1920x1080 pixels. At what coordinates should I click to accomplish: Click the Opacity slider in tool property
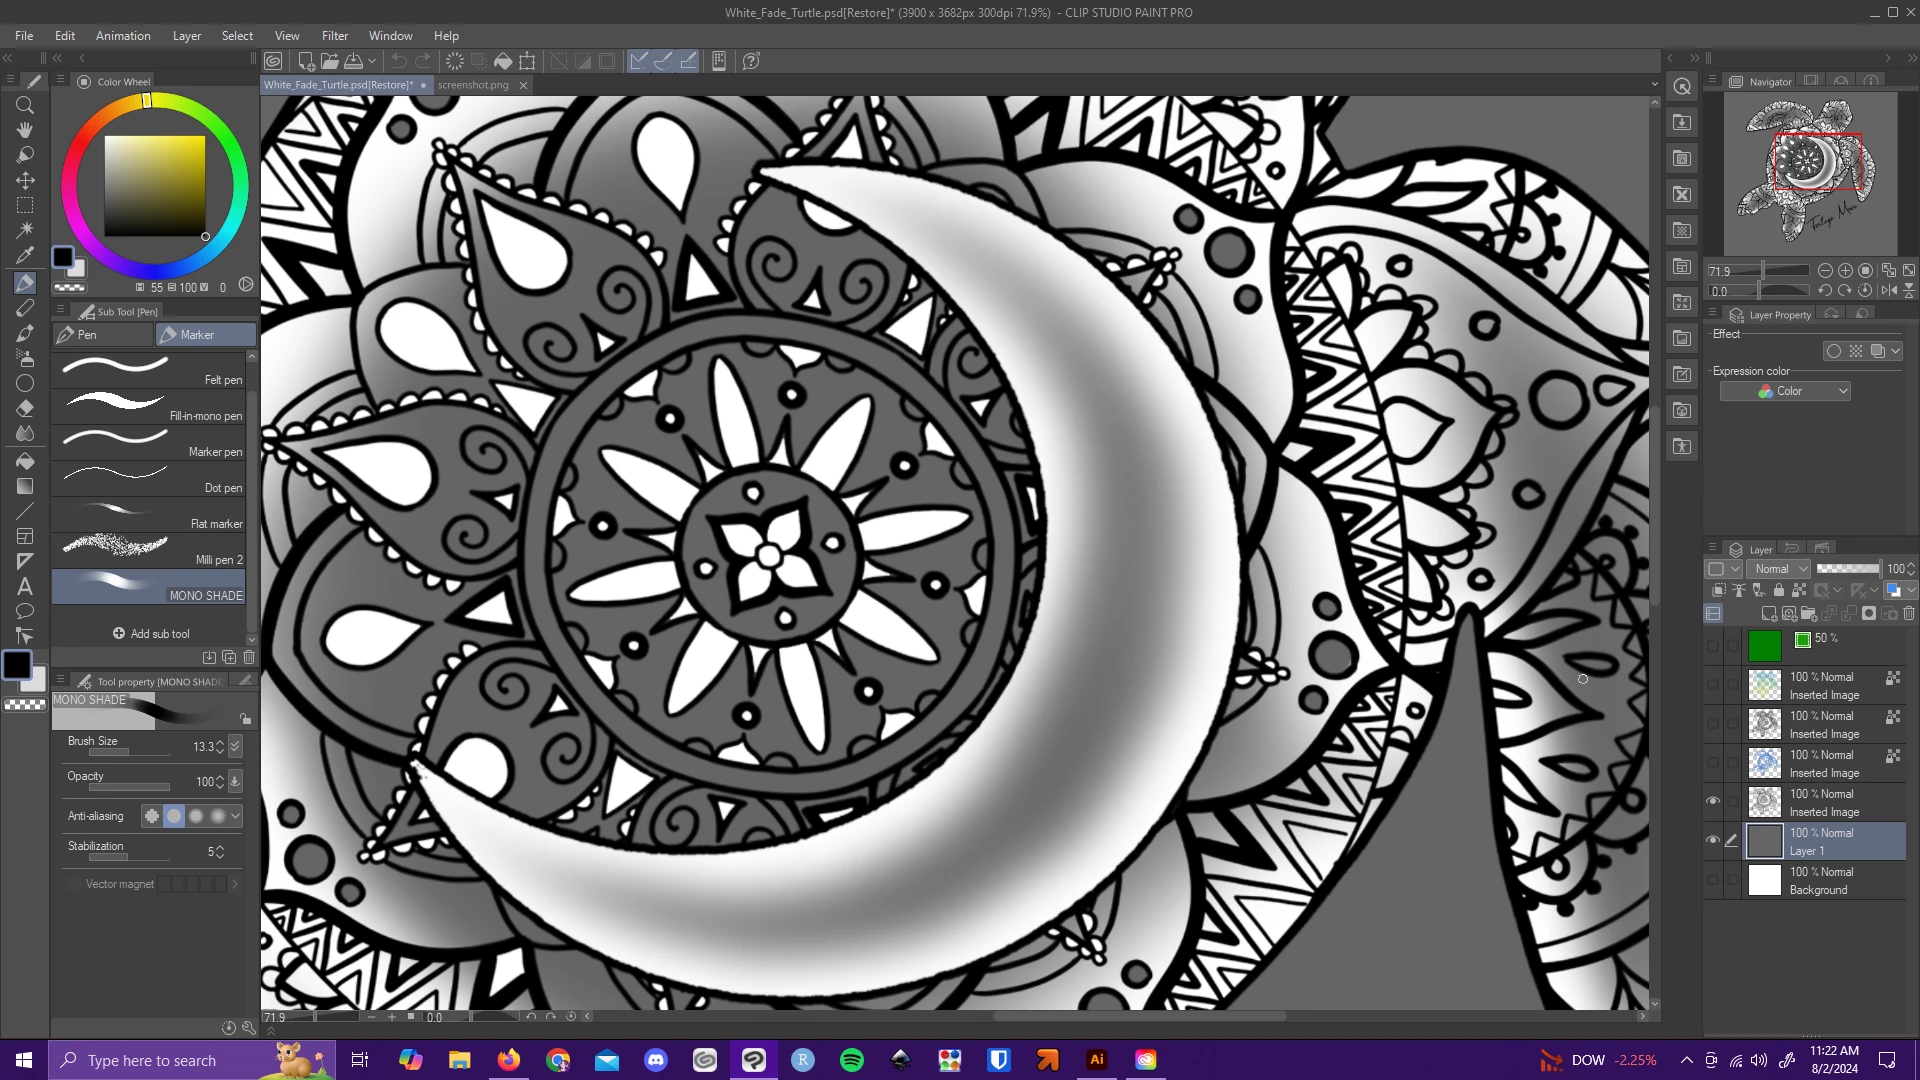(128, 787)
